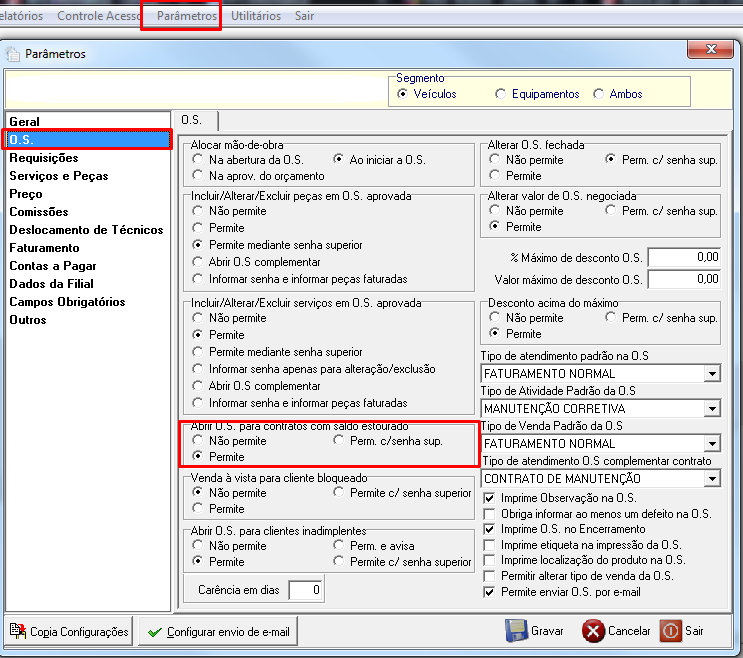Expand "Tipo de atendimento padrão na O.S" dropdown

pos(712,374)
